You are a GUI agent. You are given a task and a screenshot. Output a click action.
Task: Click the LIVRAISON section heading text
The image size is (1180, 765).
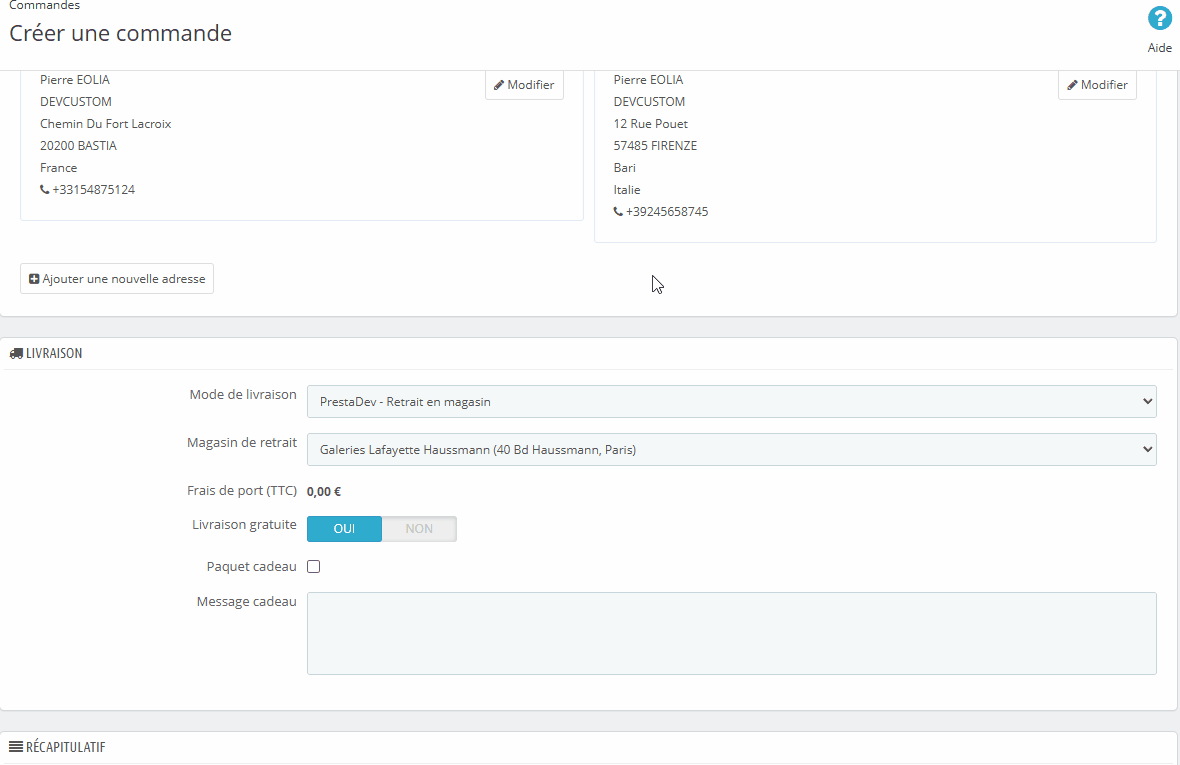point(54,354)
